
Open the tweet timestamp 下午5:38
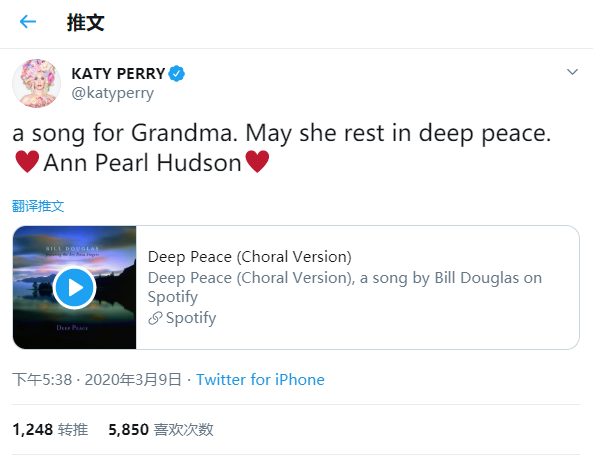[42, 380]
